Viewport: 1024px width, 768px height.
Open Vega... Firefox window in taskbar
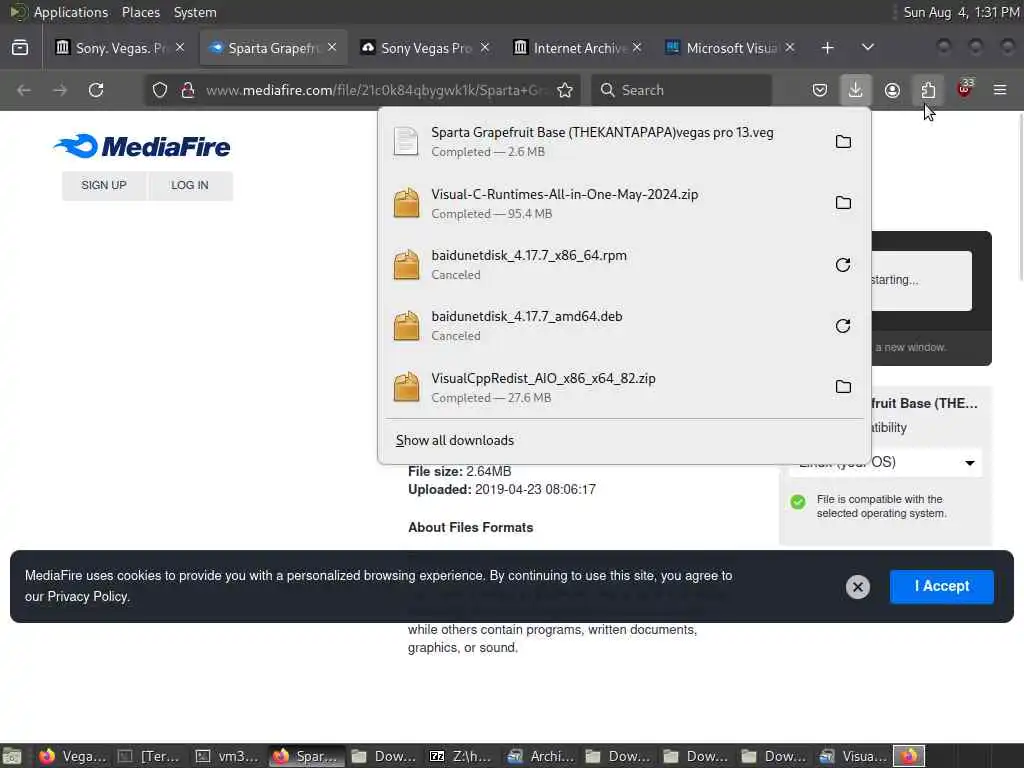[74, 756]
